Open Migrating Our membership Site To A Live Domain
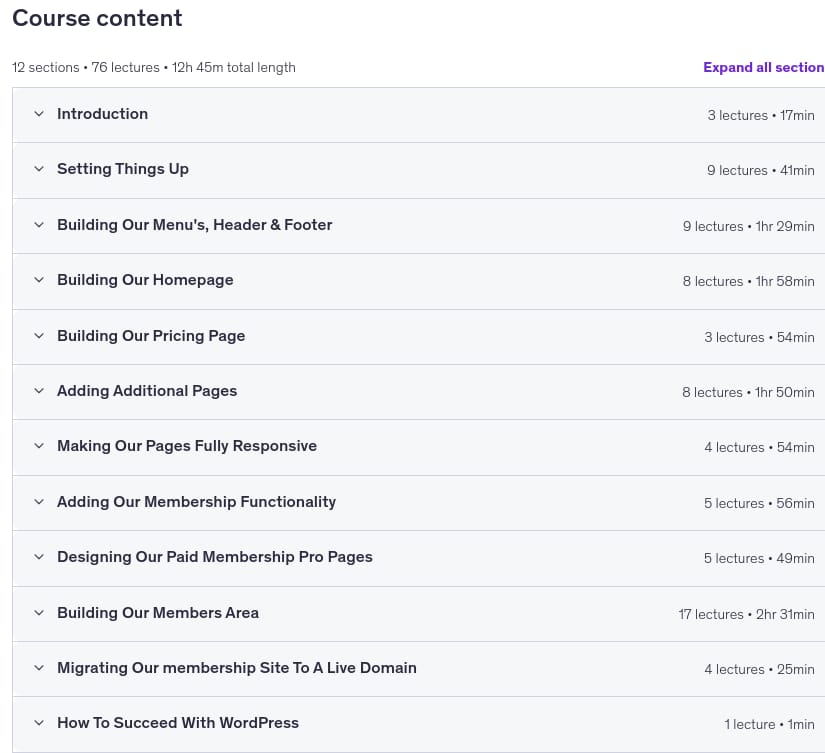Image resolution: width=825 pixels, height=753 pixels. (x=237, y=669)
